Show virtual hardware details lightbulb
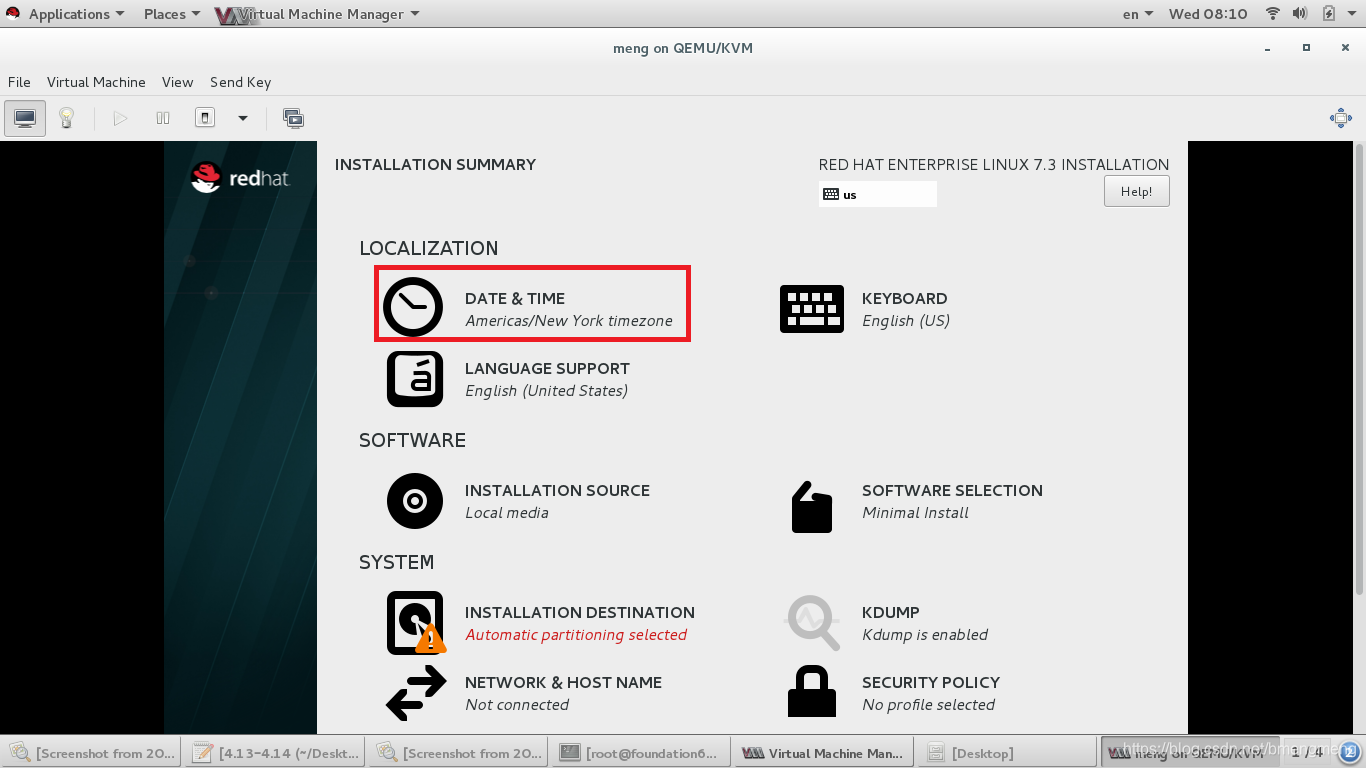Screen dimensions: 1366x768 67,118
